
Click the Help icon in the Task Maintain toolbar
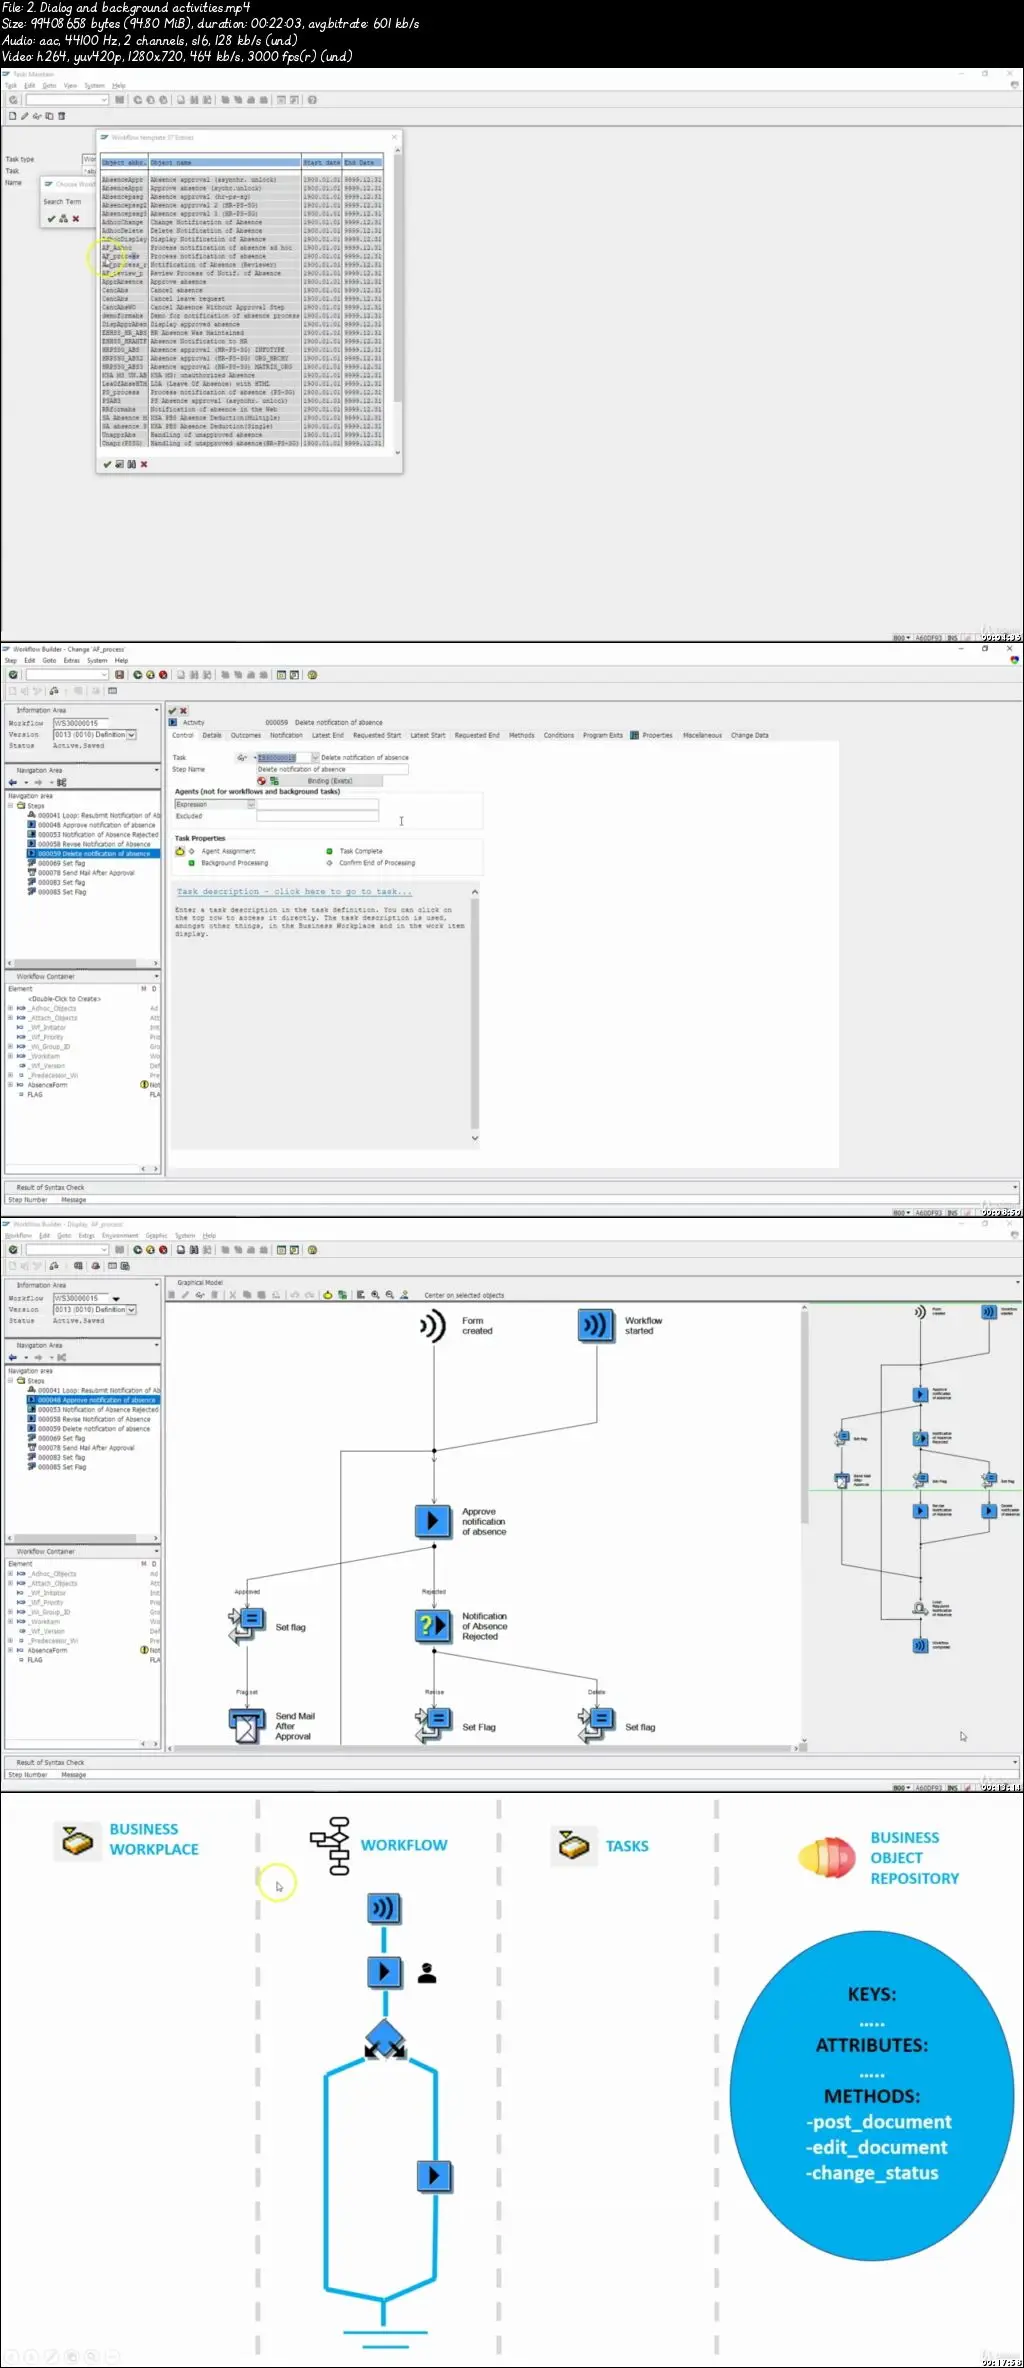[x=312, y=100]
